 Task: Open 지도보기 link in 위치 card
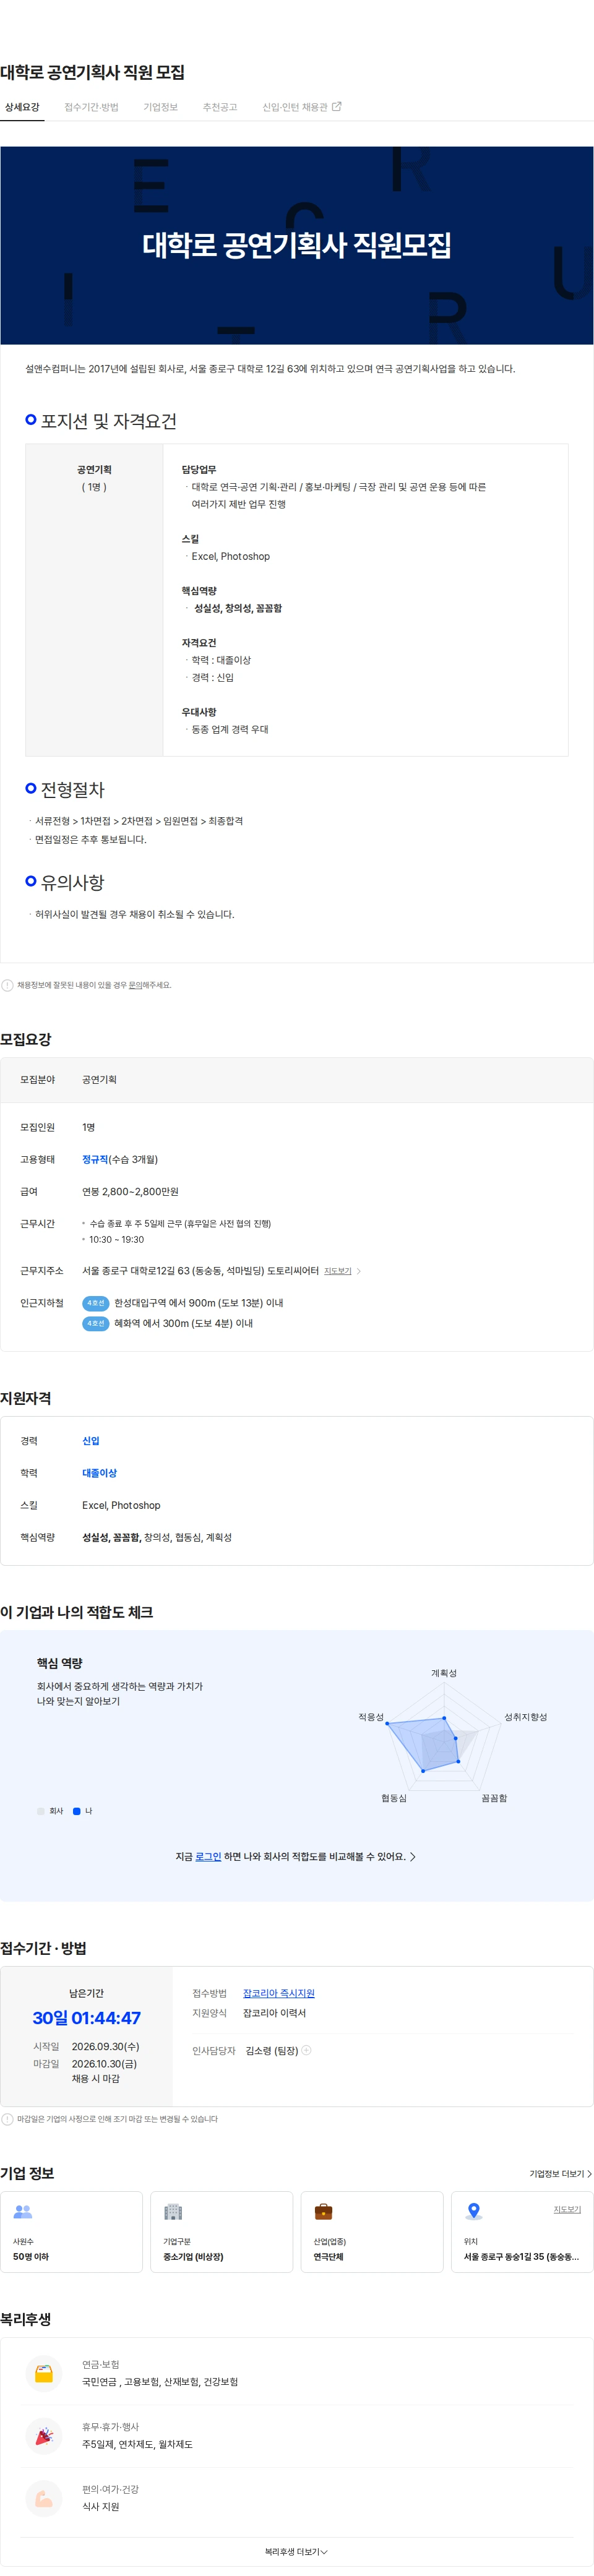pyautogui.click(x=567, y=2209)
